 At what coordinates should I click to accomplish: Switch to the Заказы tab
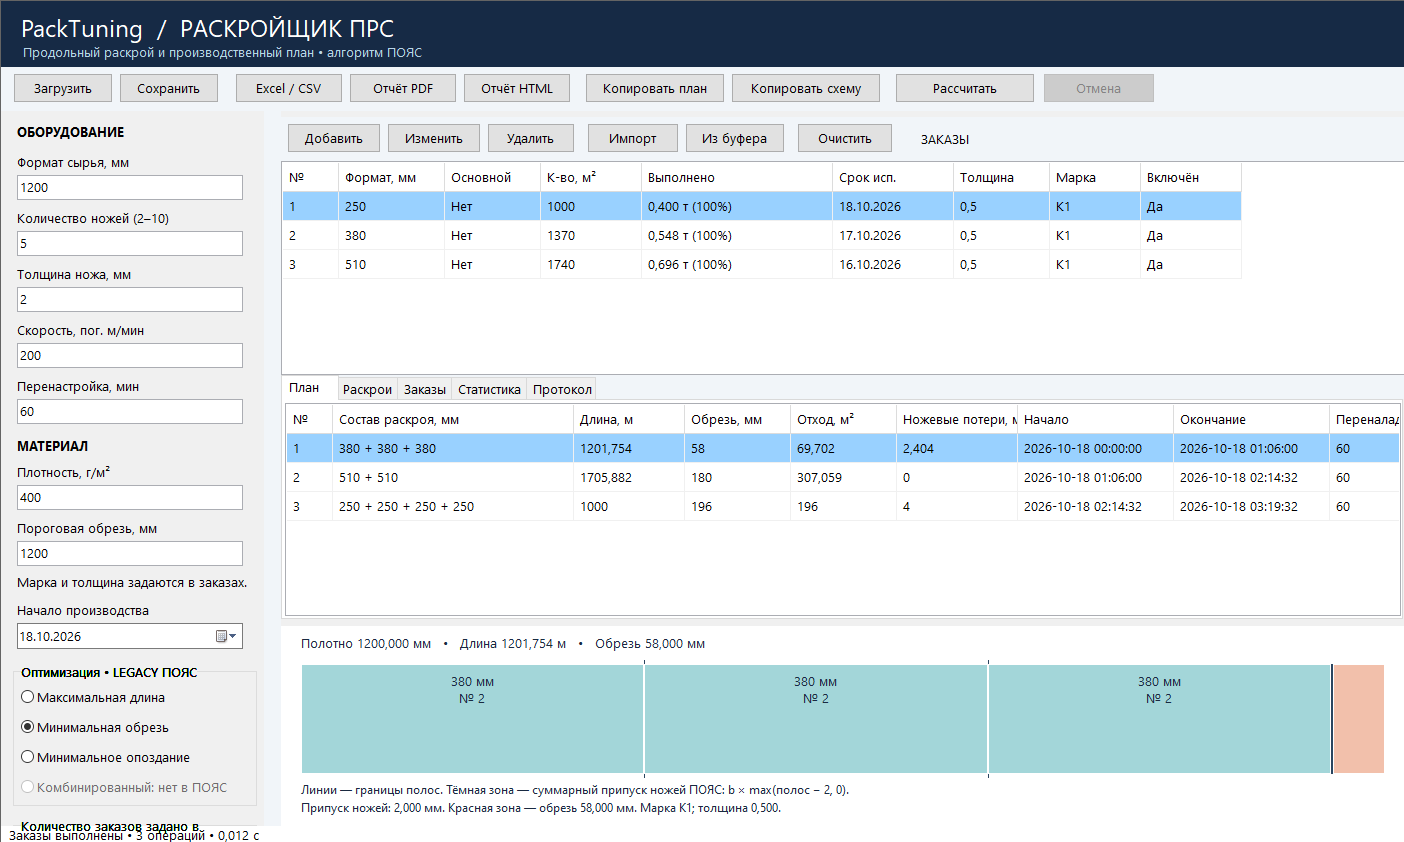(x=425, y=390)
